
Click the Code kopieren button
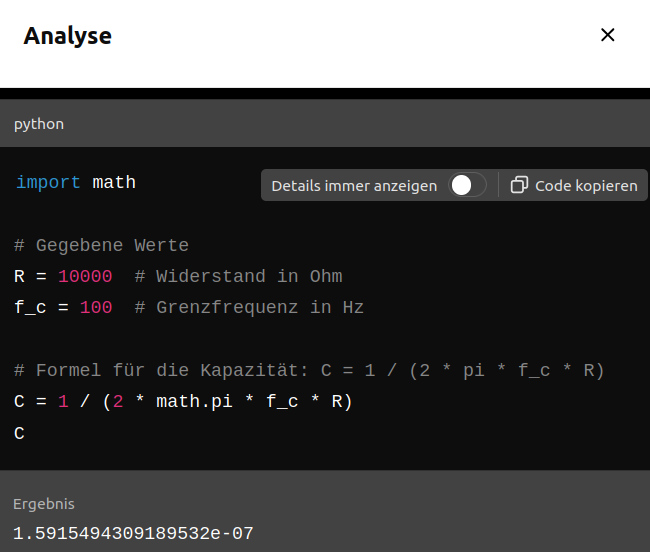(x=574, y=185)
